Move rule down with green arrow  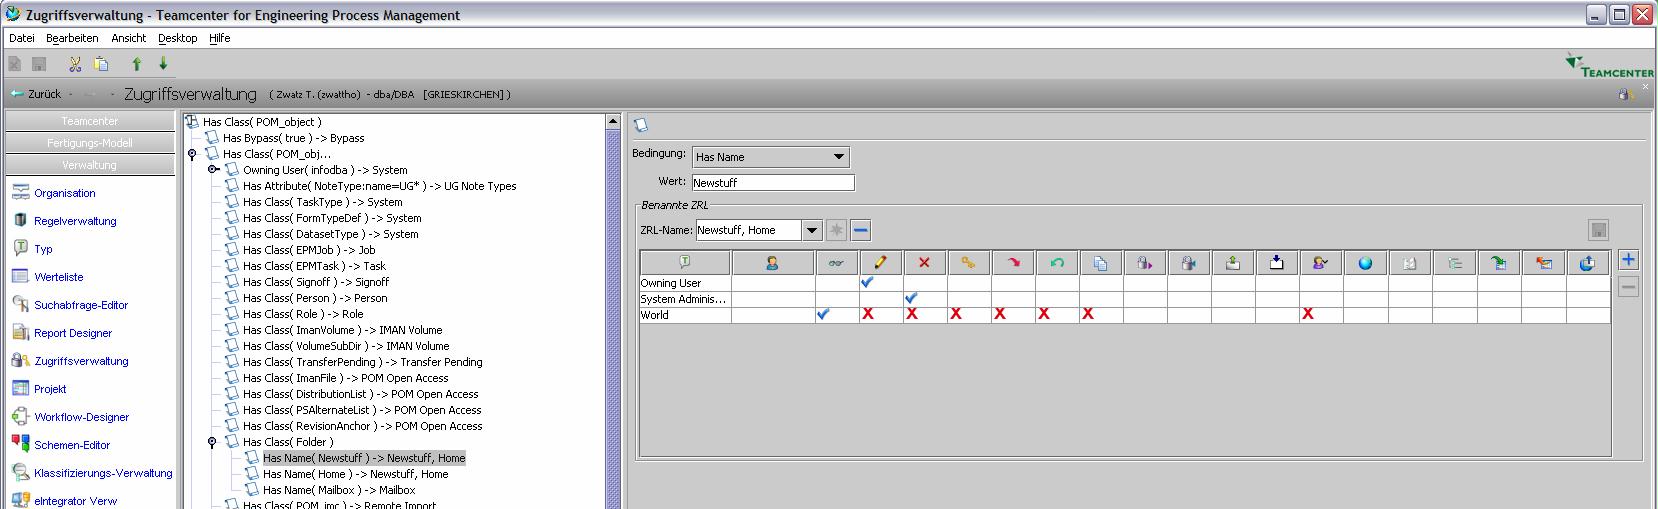click(x=163, y=64)
